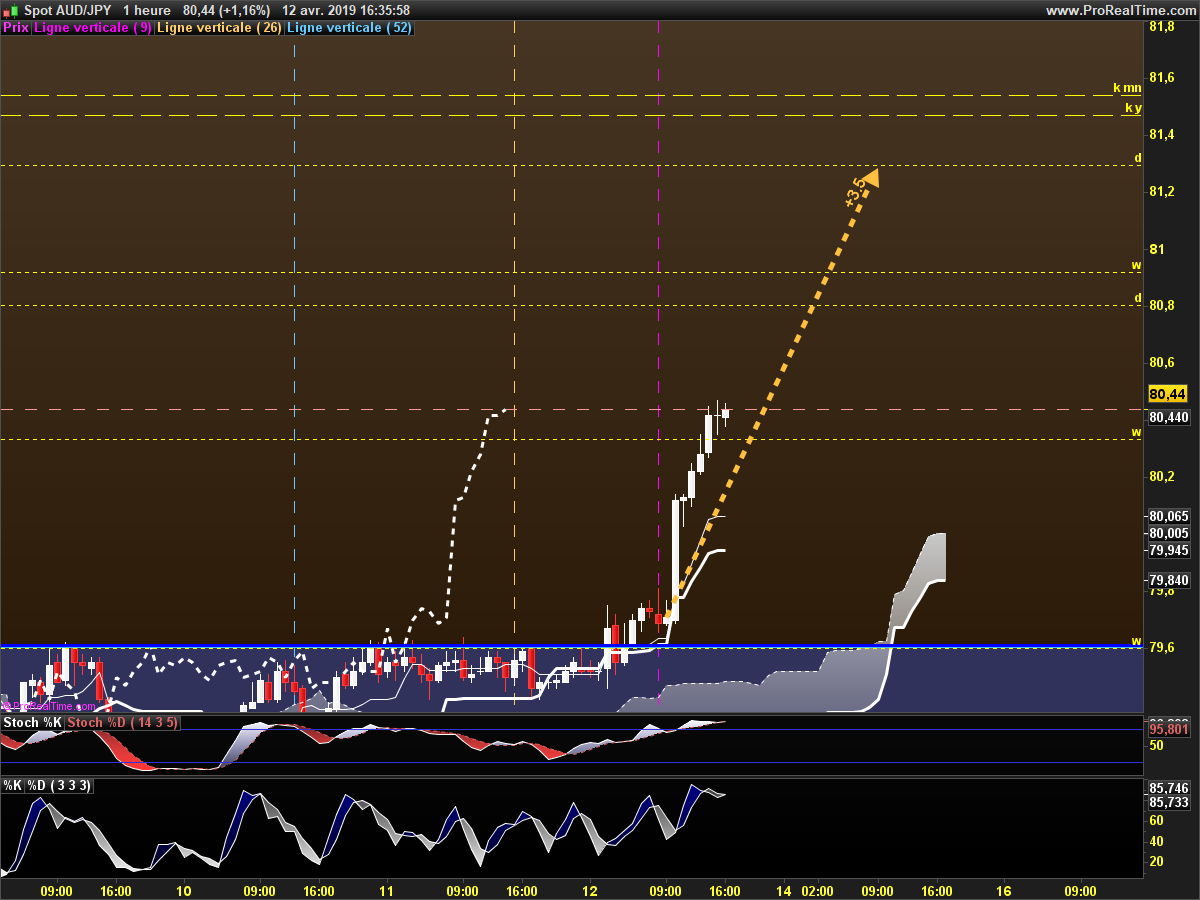Open the '1 heure' timeframe label

(146, 10)
